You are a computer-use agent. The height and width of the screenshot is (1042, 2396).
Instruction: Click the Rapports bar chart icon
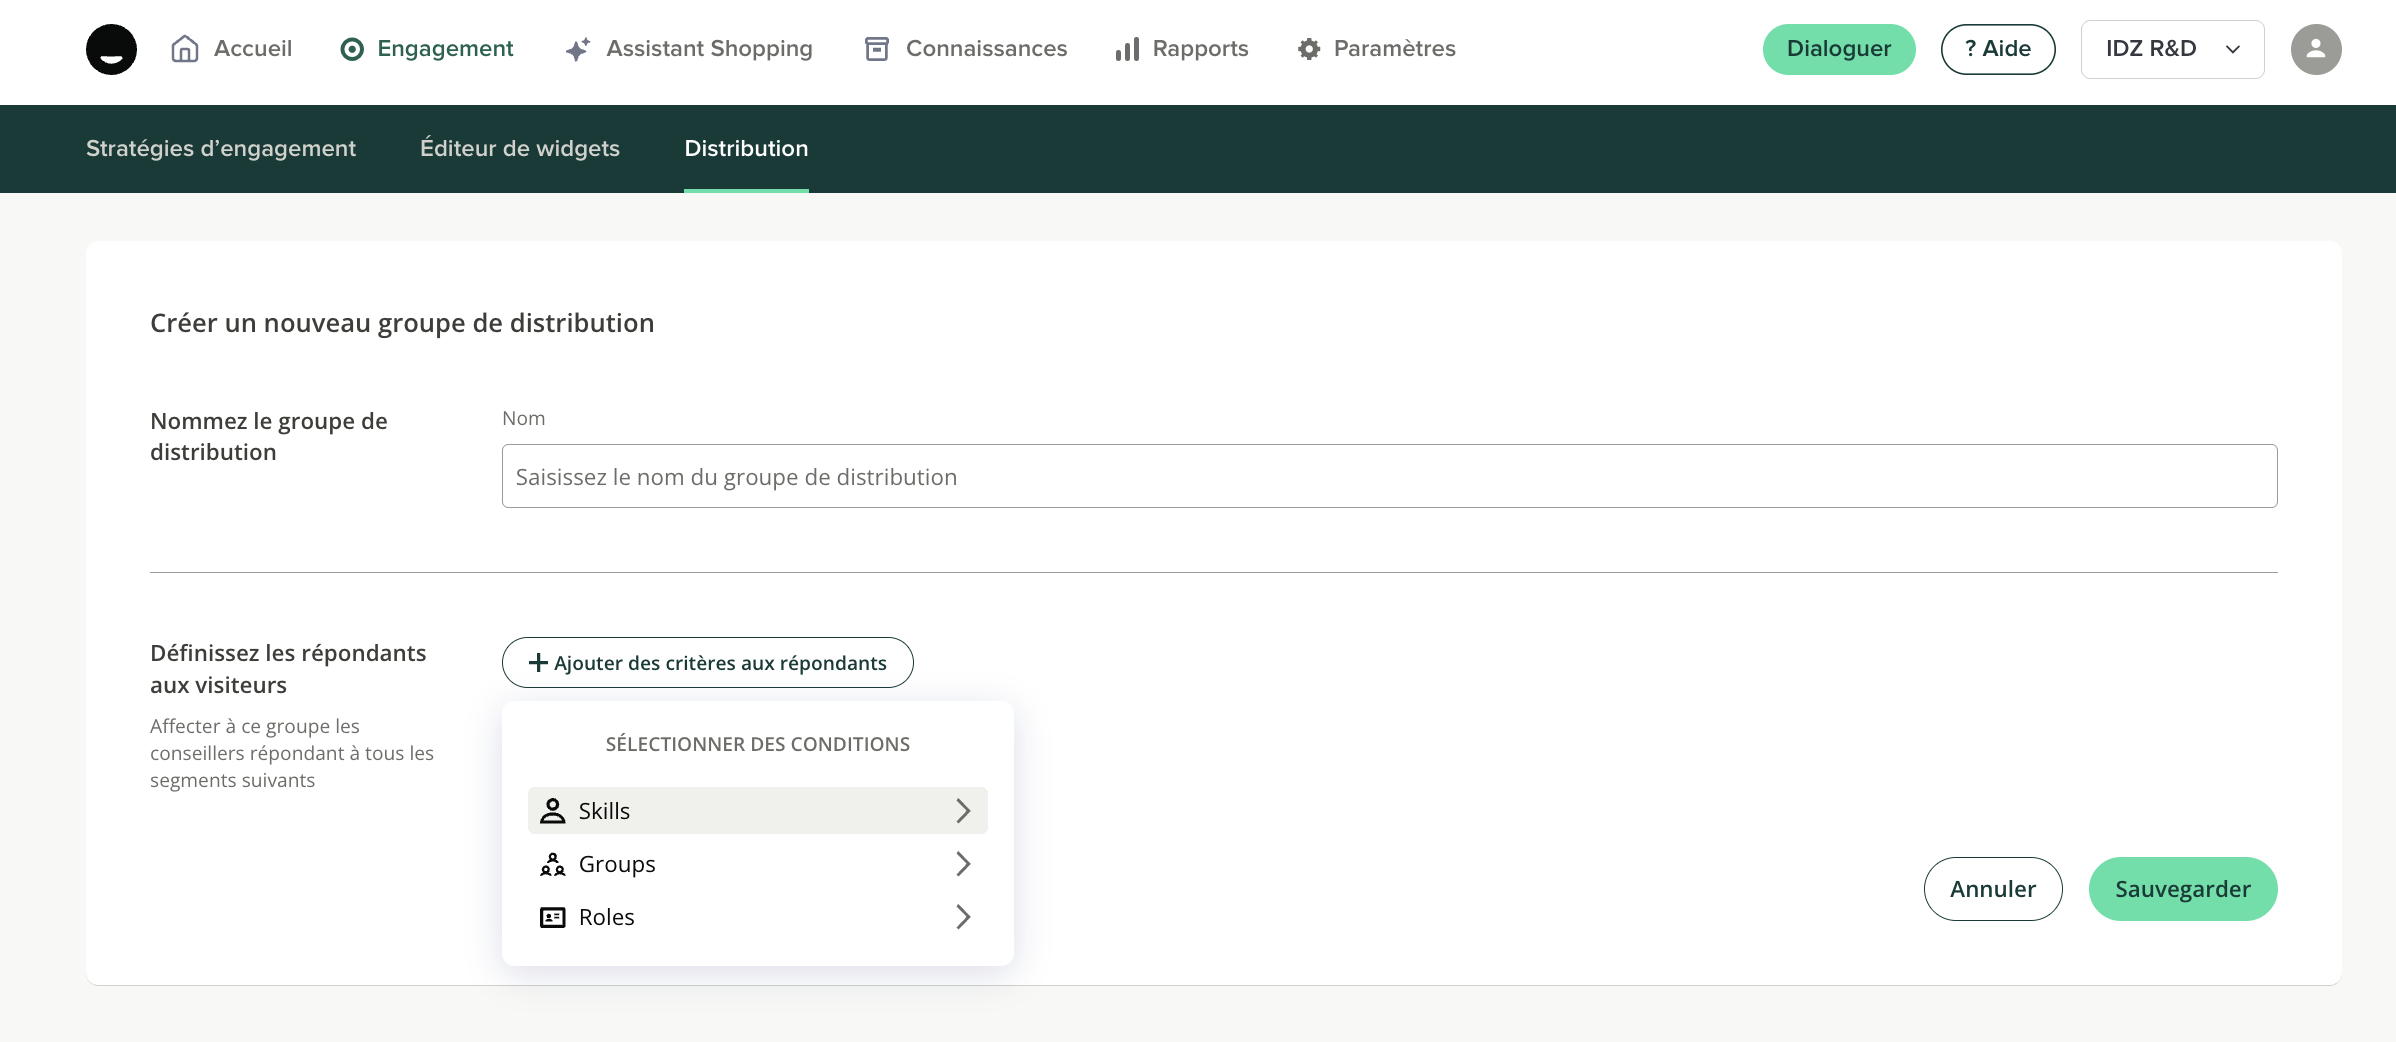coord(1127,49)
